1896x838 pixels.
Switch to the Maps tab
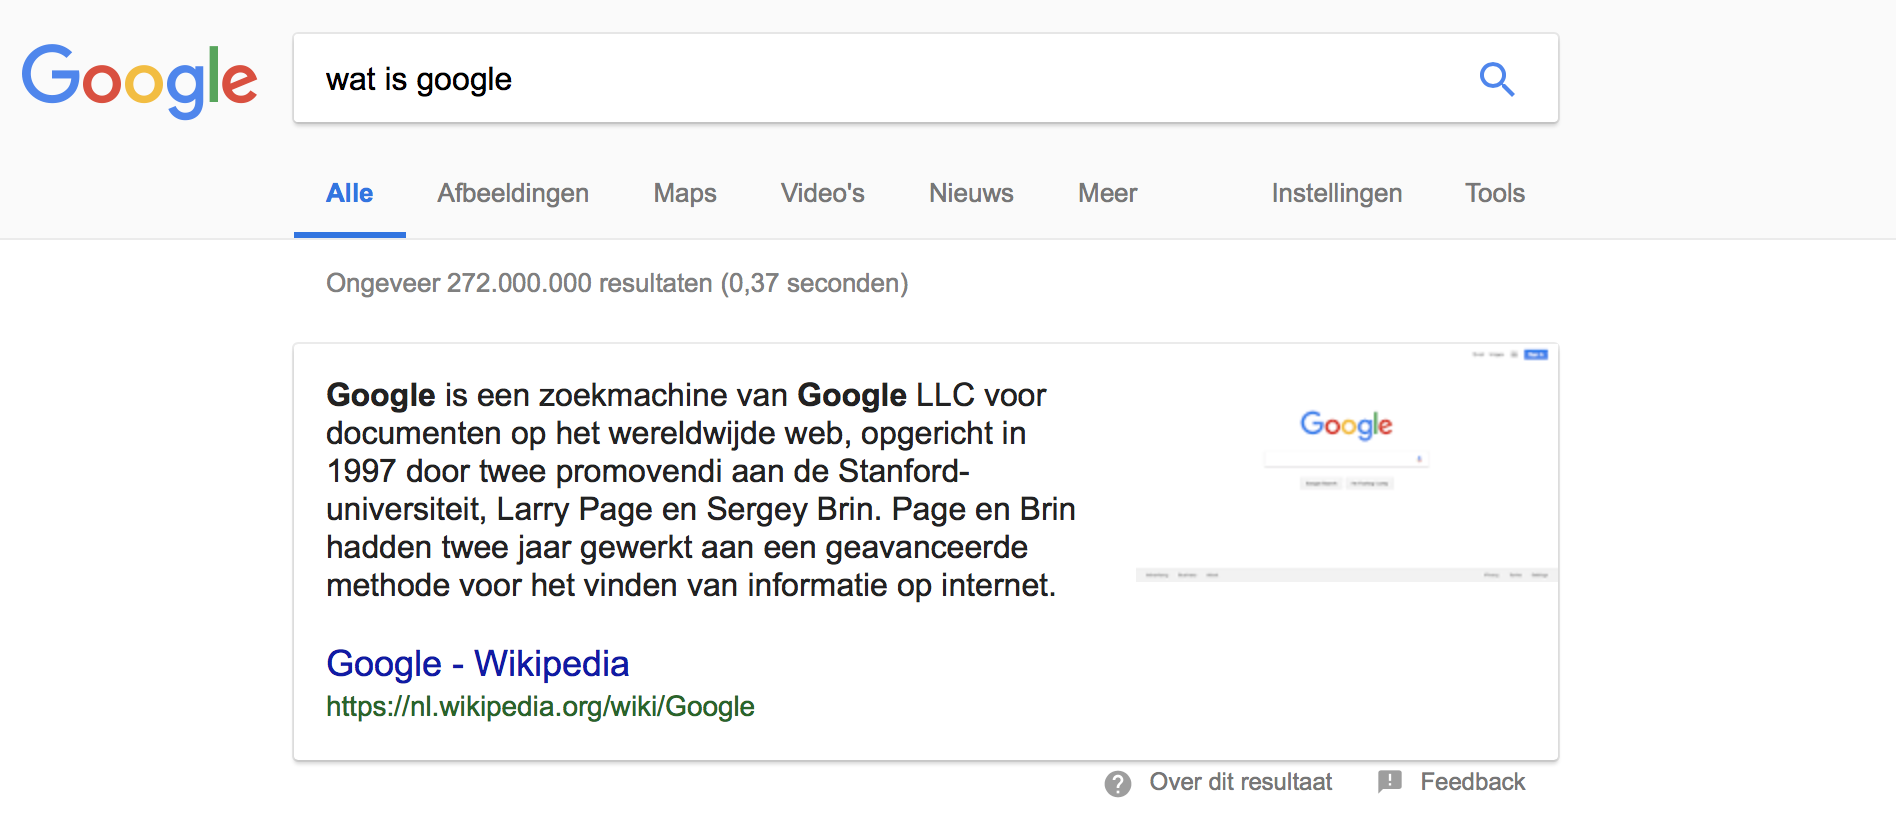coord(685,193)
